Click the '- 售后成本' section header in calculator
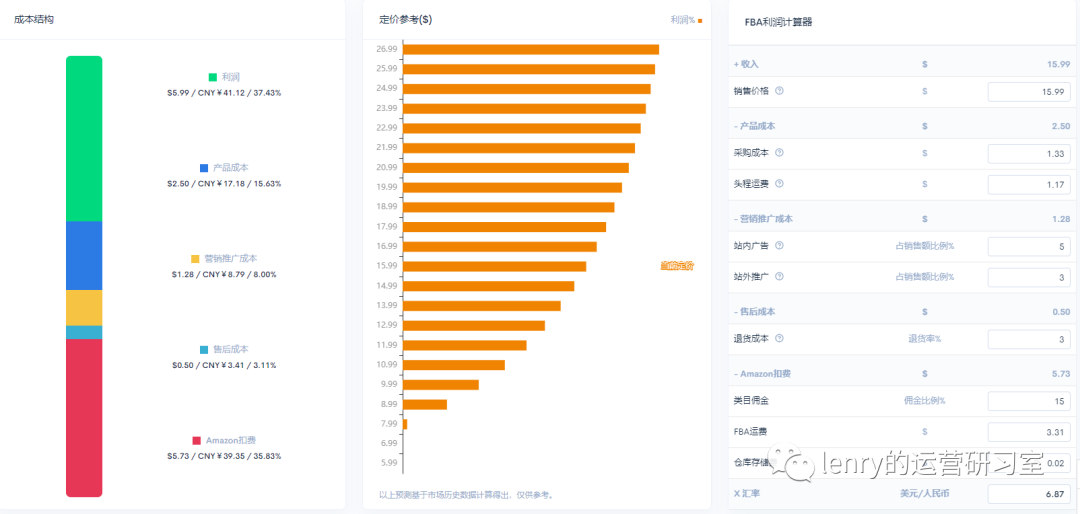 tap(754, 311)
